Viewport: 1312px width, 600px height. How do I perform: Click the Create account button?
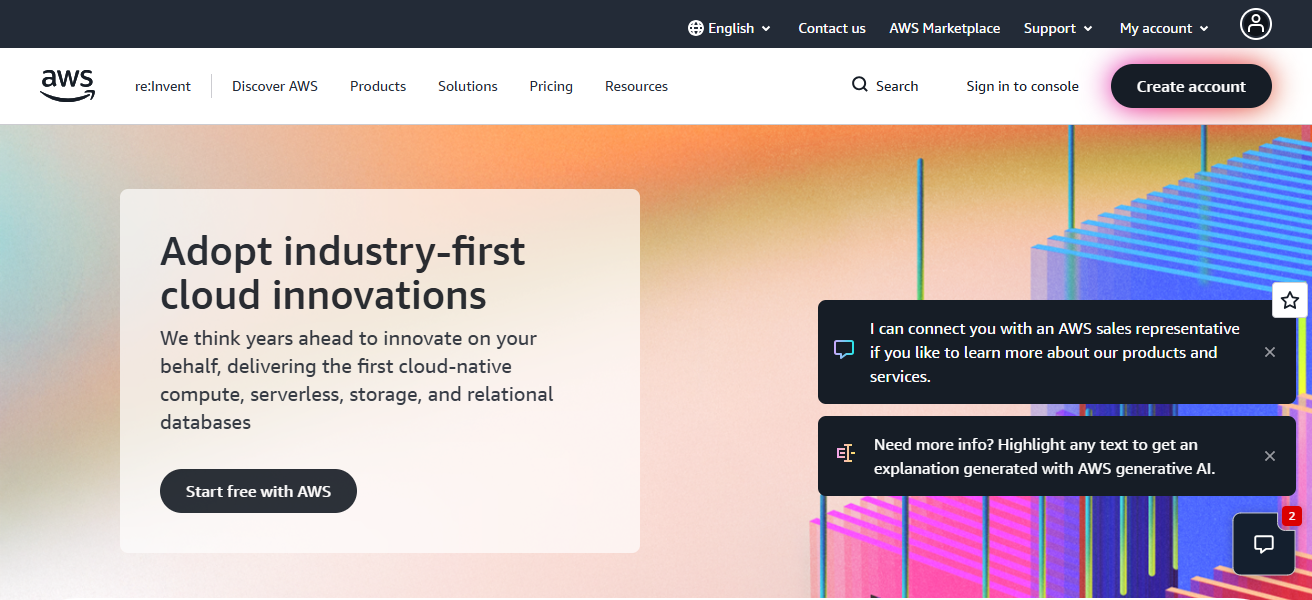(1191, 86)
